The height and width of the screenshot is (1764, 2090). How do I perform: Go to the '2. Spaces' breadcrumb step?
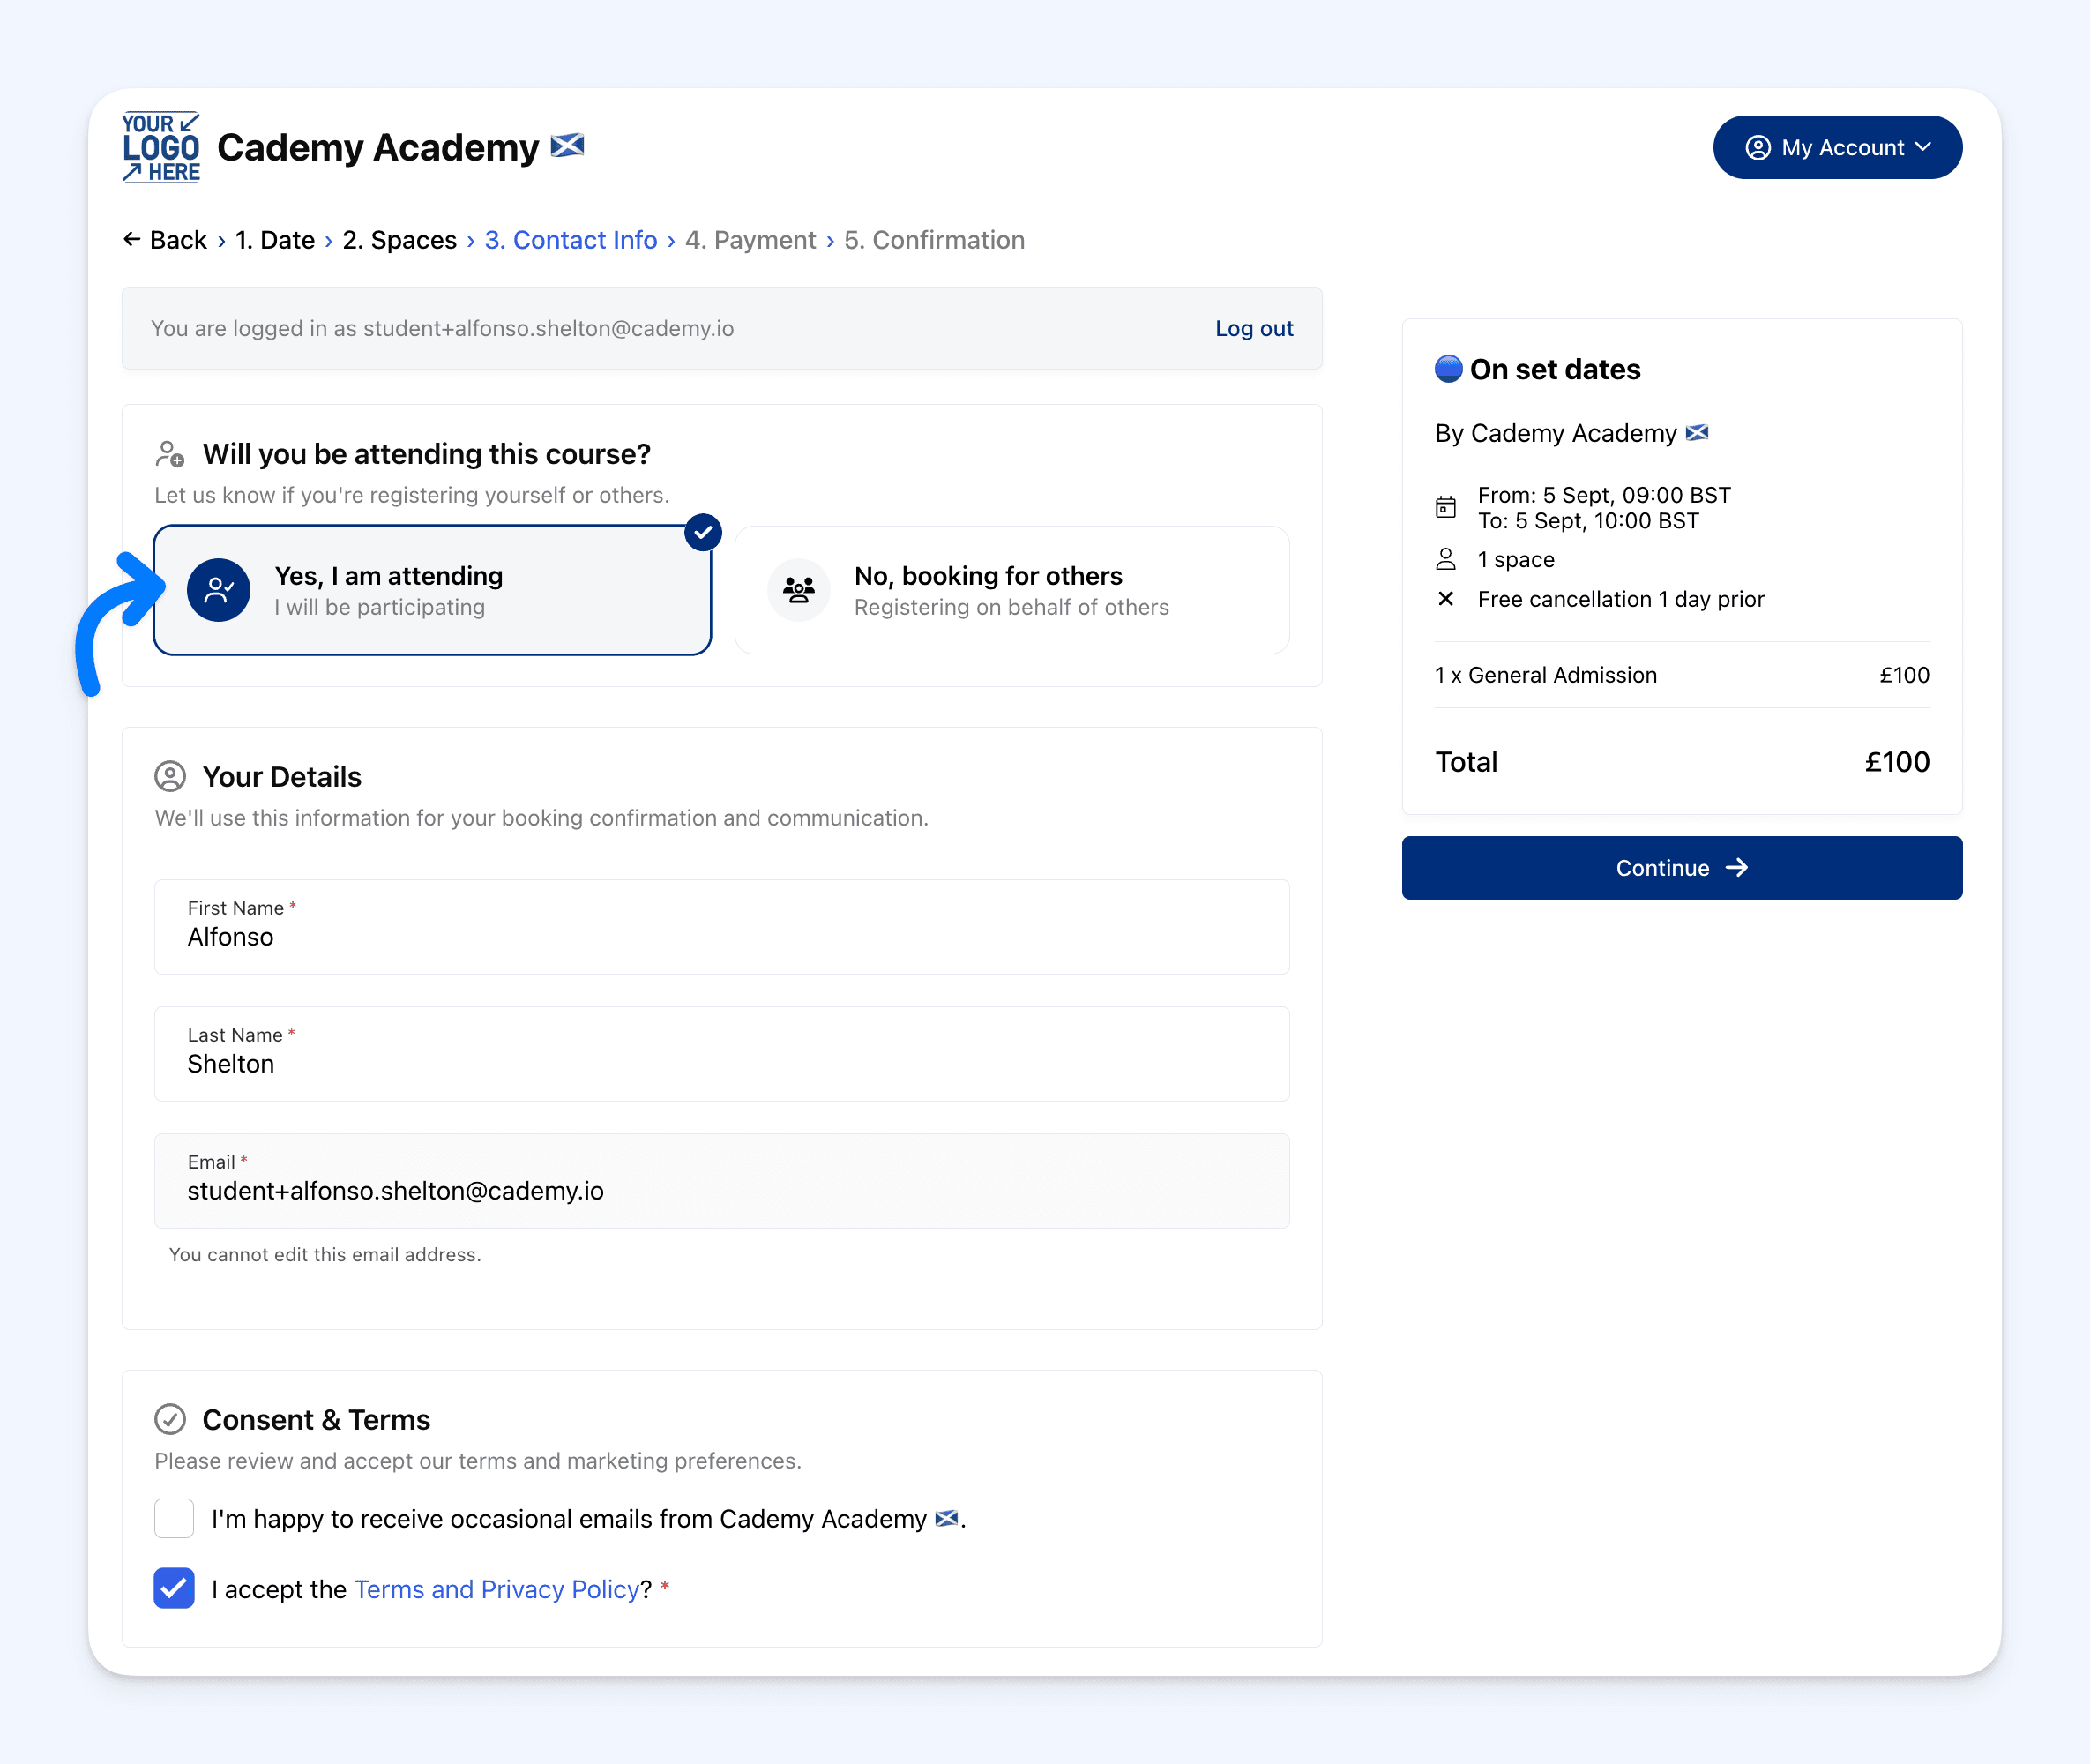[x=399, y=240]
